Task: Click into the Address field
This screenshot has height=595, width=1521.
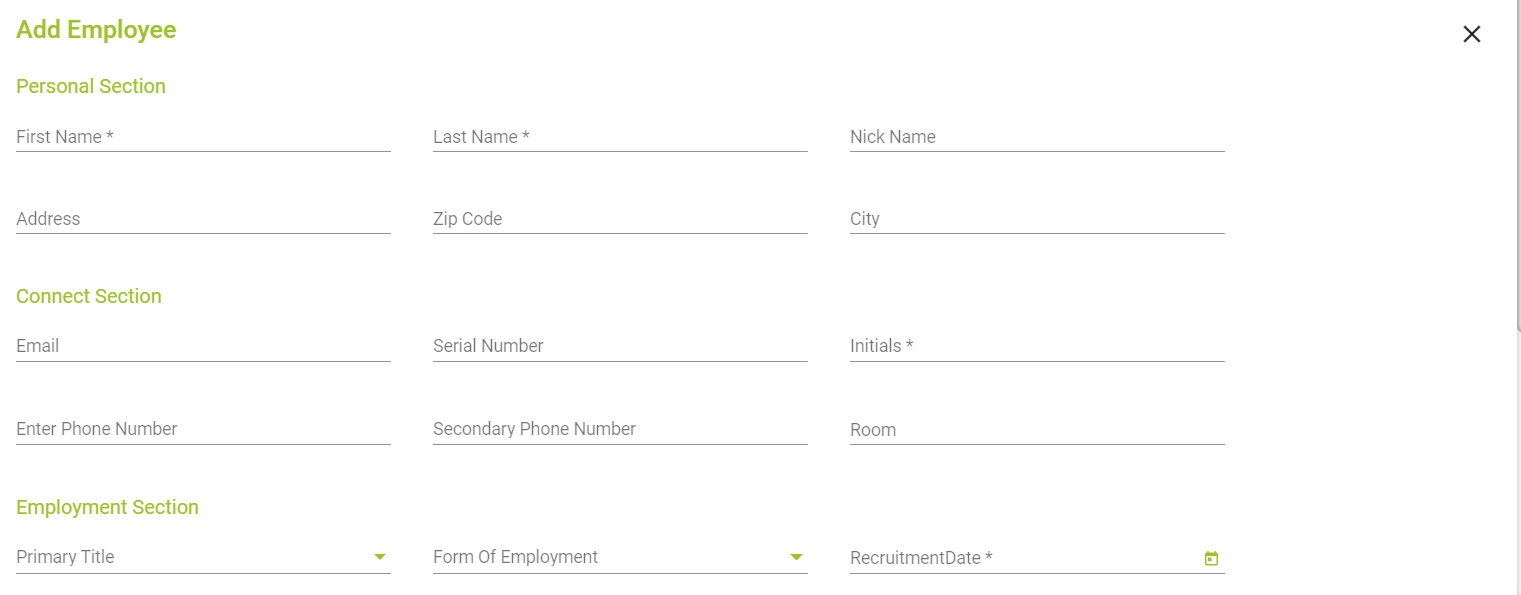Action: click(x=203, y=219)
